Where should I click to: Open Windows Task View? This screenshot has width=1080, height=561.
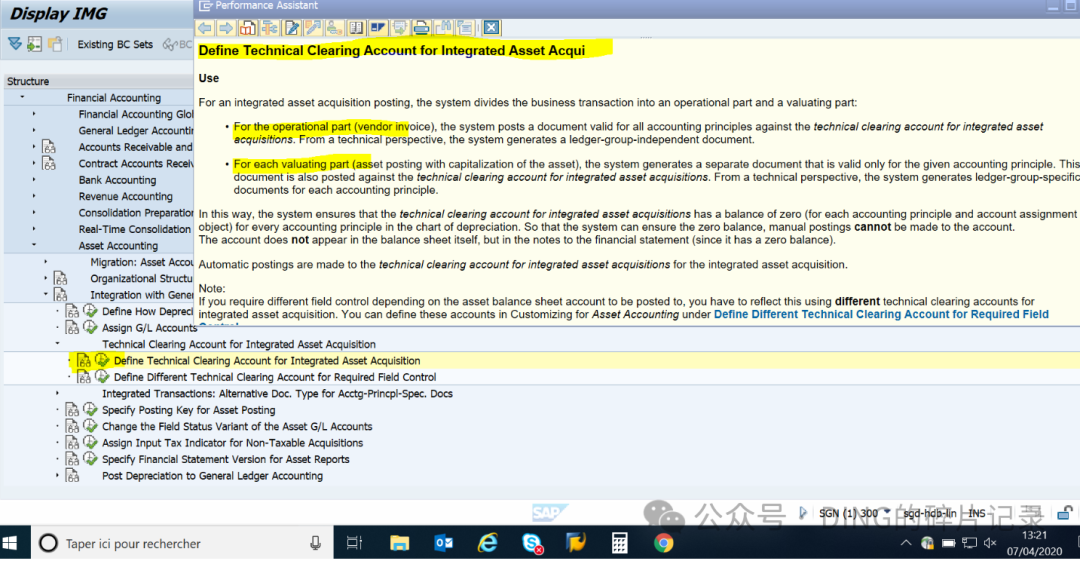354,543
